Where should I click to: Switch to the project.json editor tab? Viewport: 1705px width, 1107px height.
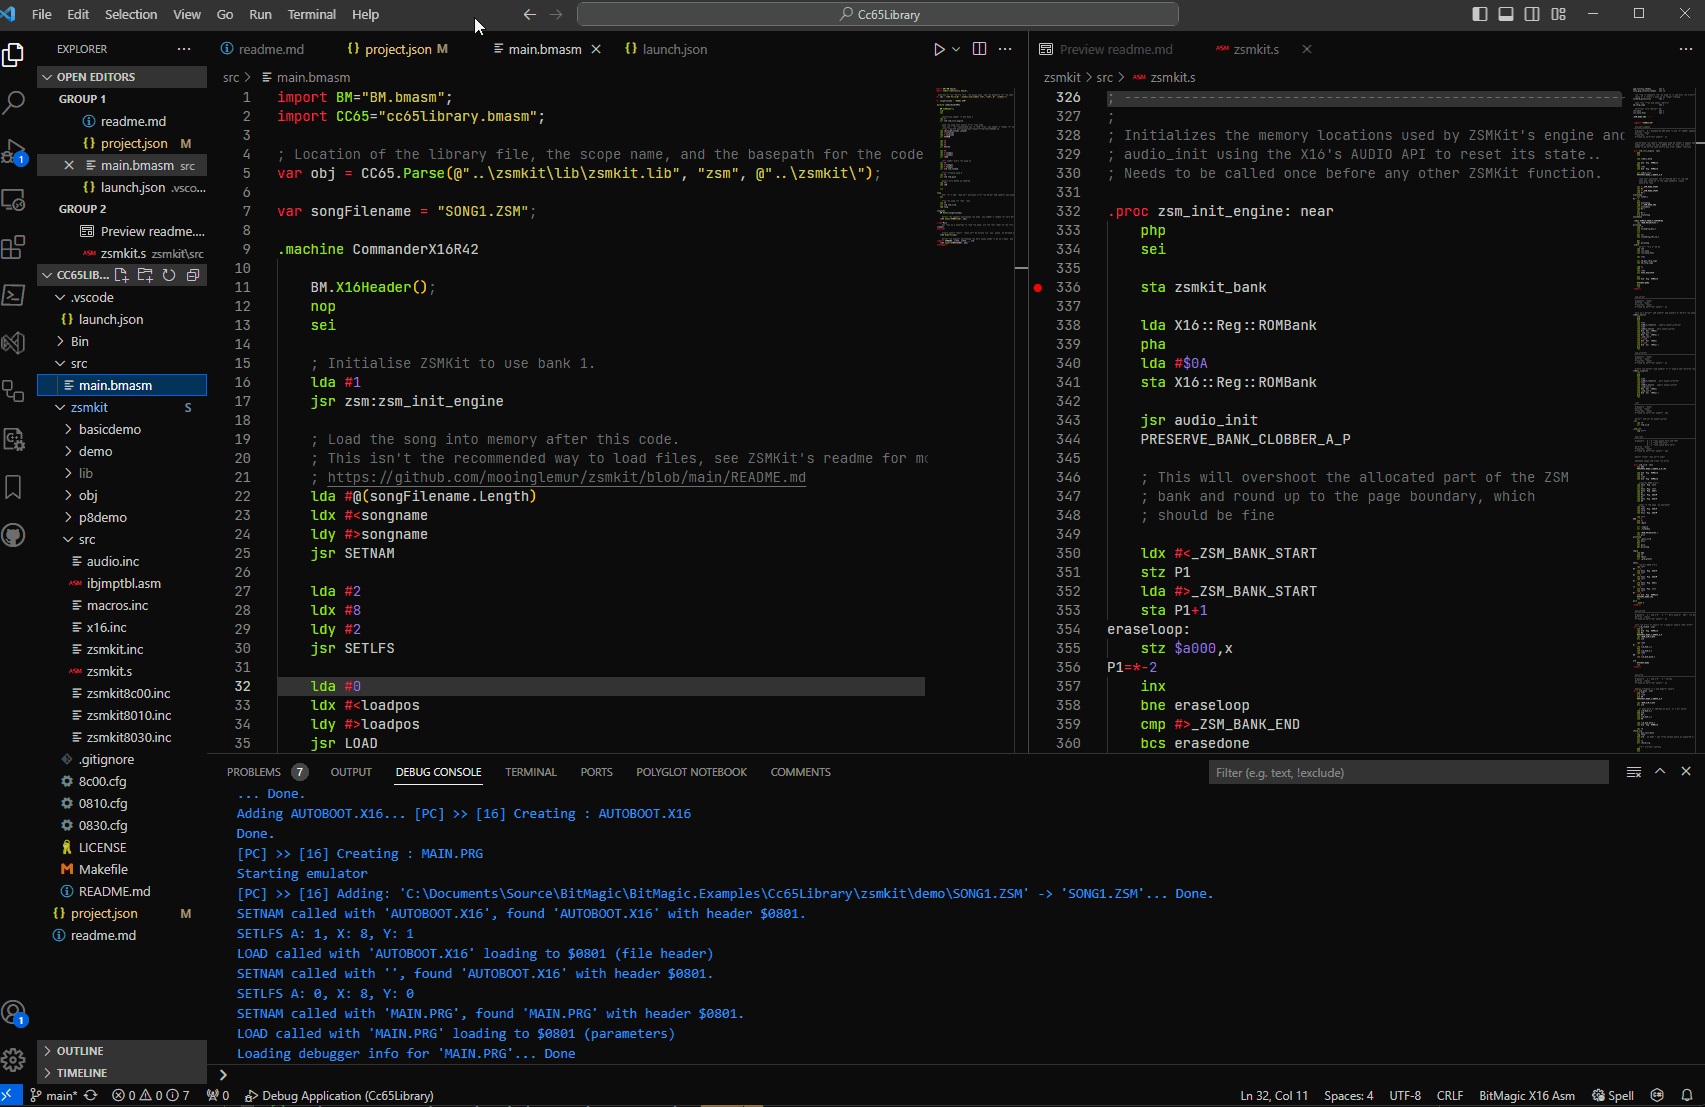tap(397, 49)
